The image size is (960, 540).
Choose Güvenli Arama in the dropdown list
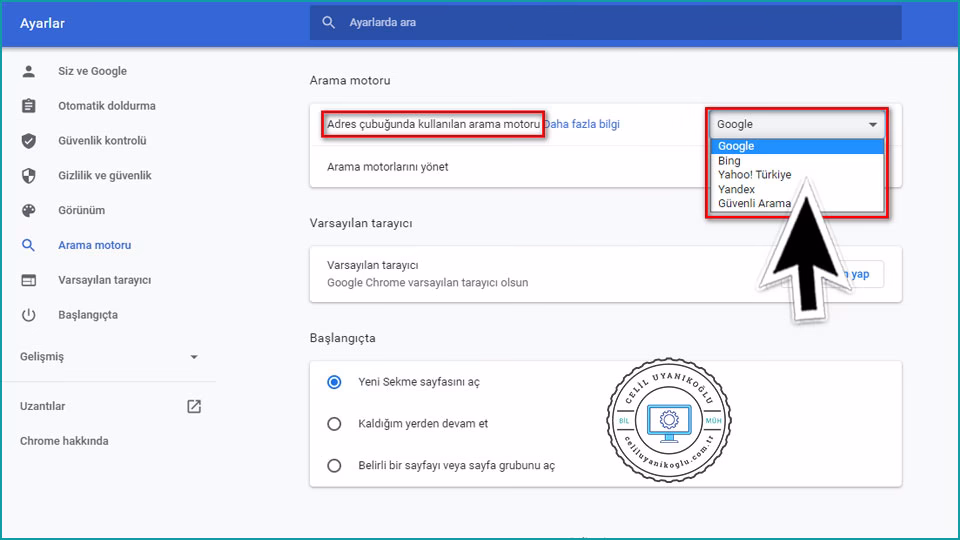(797, 204)
